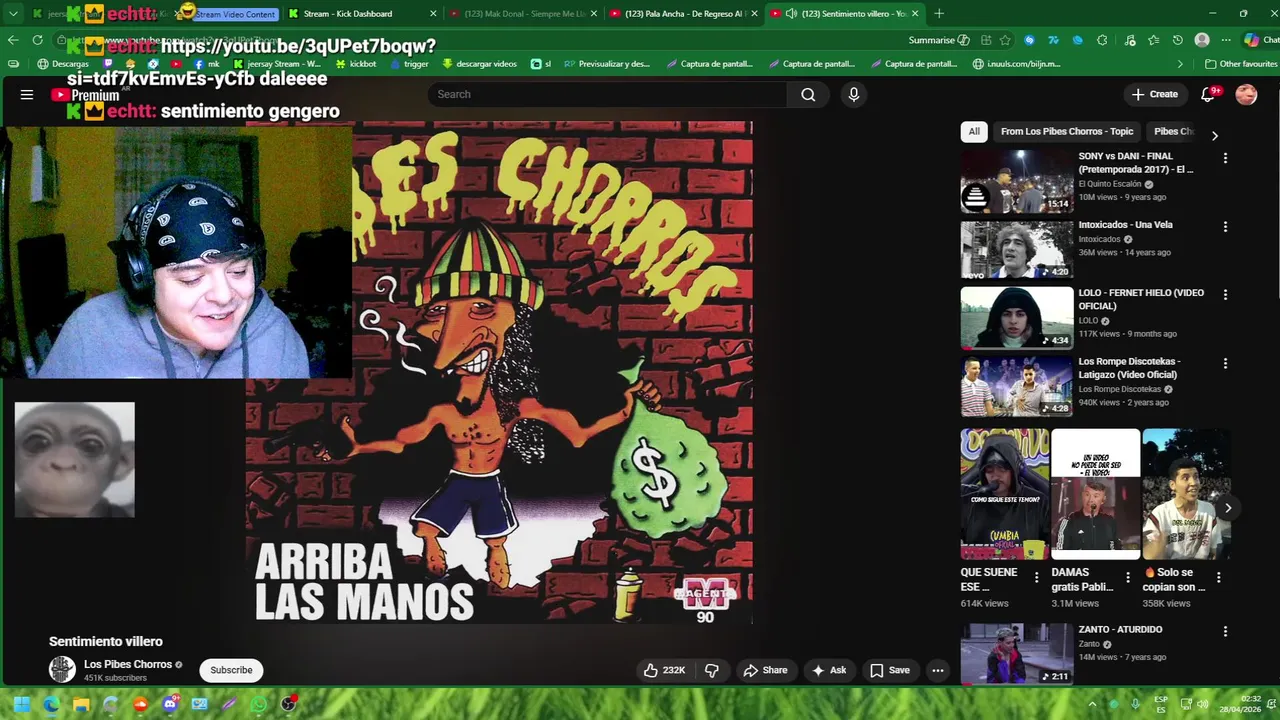The image size is (1280, 720).
Task: Open YouTube notifications bell
Action: 1208,94
